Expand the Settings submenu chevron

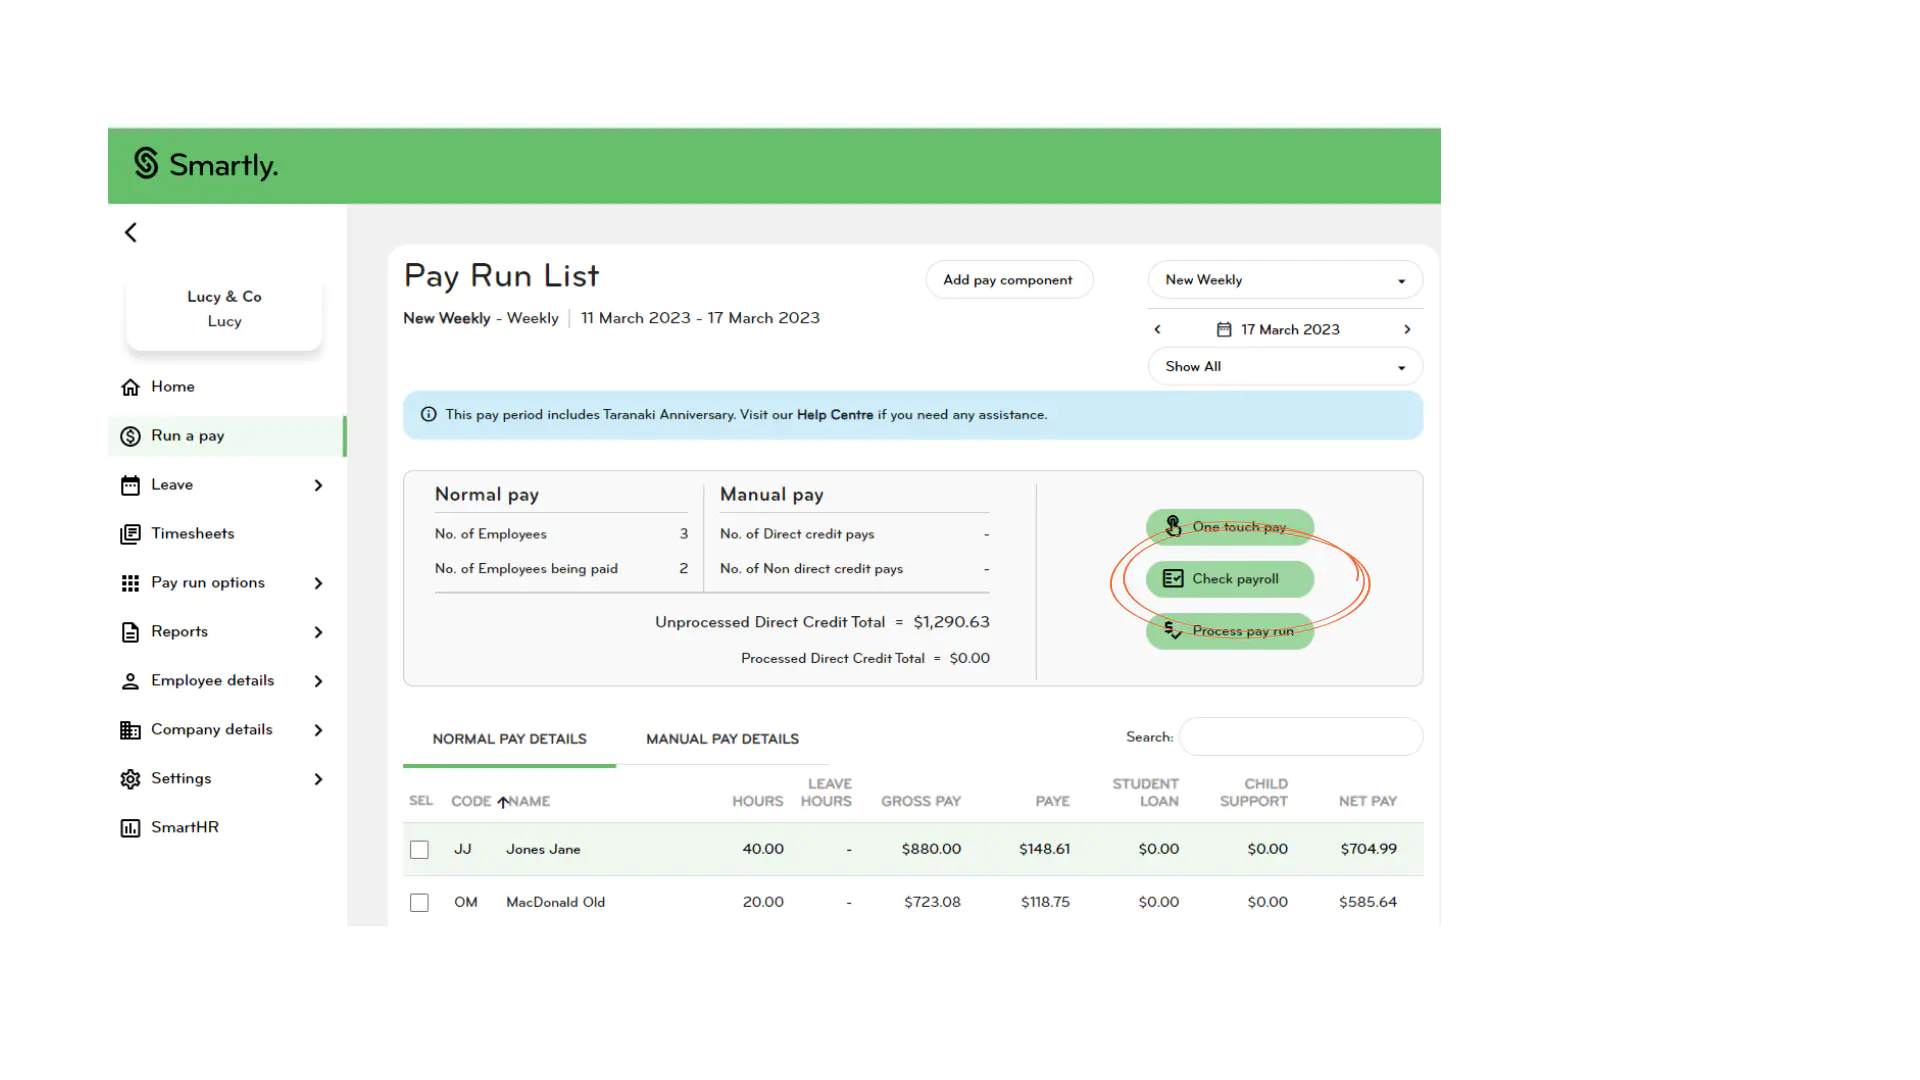(318, 779)
